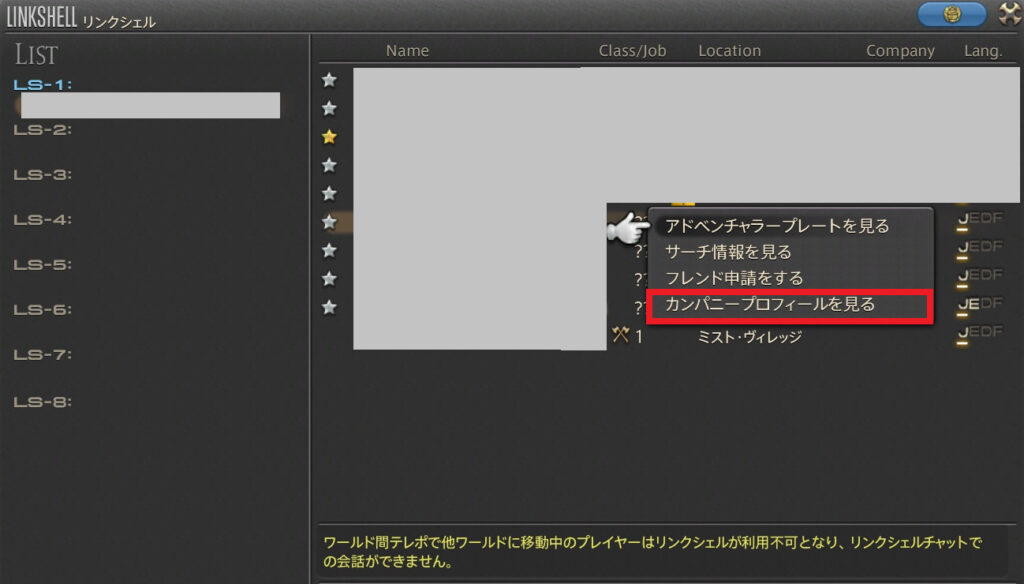Toggle the star on the highlighted member row
This screenshot has width=1024, height=584.
click(x=329, y=222)
